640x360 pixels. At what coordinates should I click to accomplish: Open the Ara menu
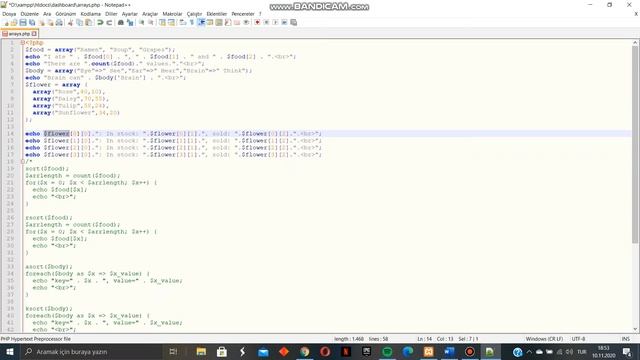(47, 14)
